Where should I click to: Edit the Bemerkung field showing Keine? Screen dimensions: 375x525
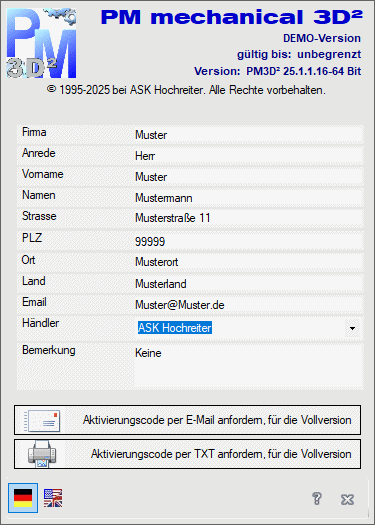point(248,366)
